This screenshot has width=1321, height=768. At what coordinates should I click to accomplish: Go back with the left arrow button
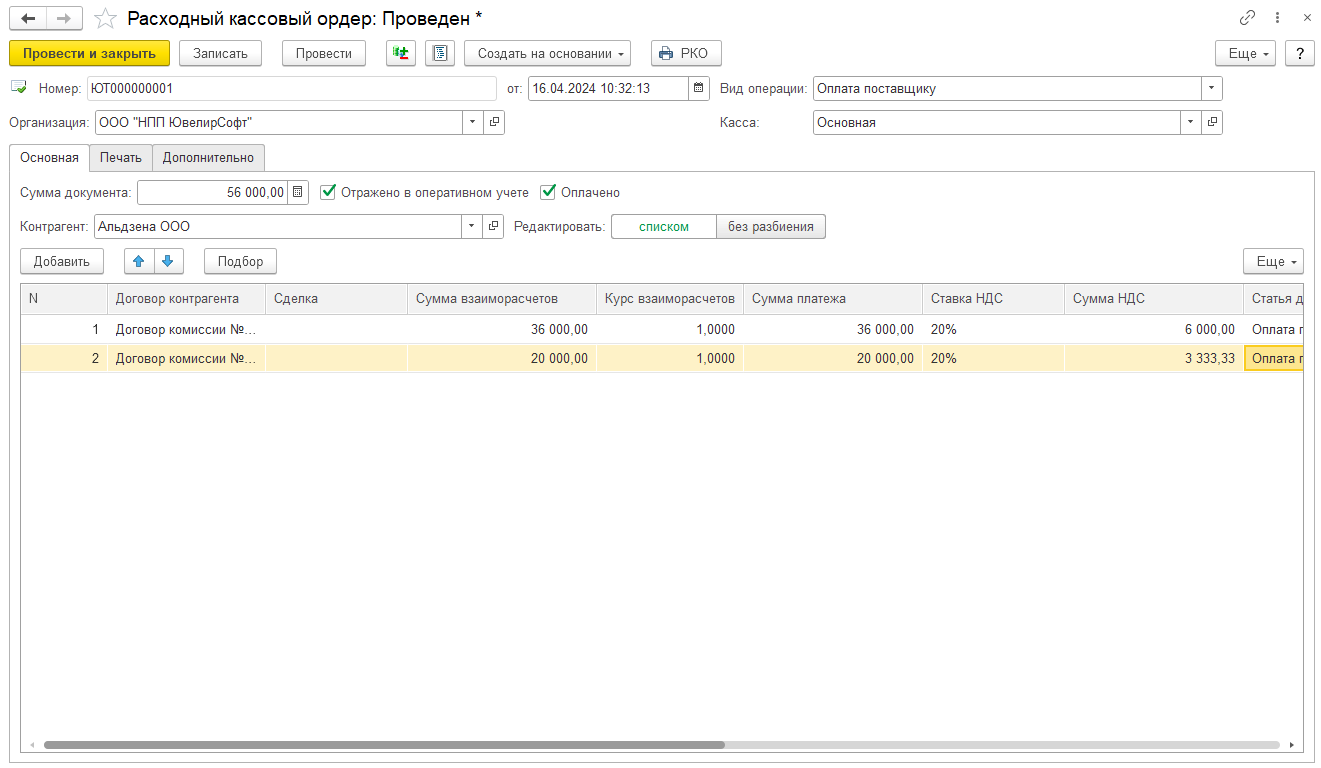point(28,18)
